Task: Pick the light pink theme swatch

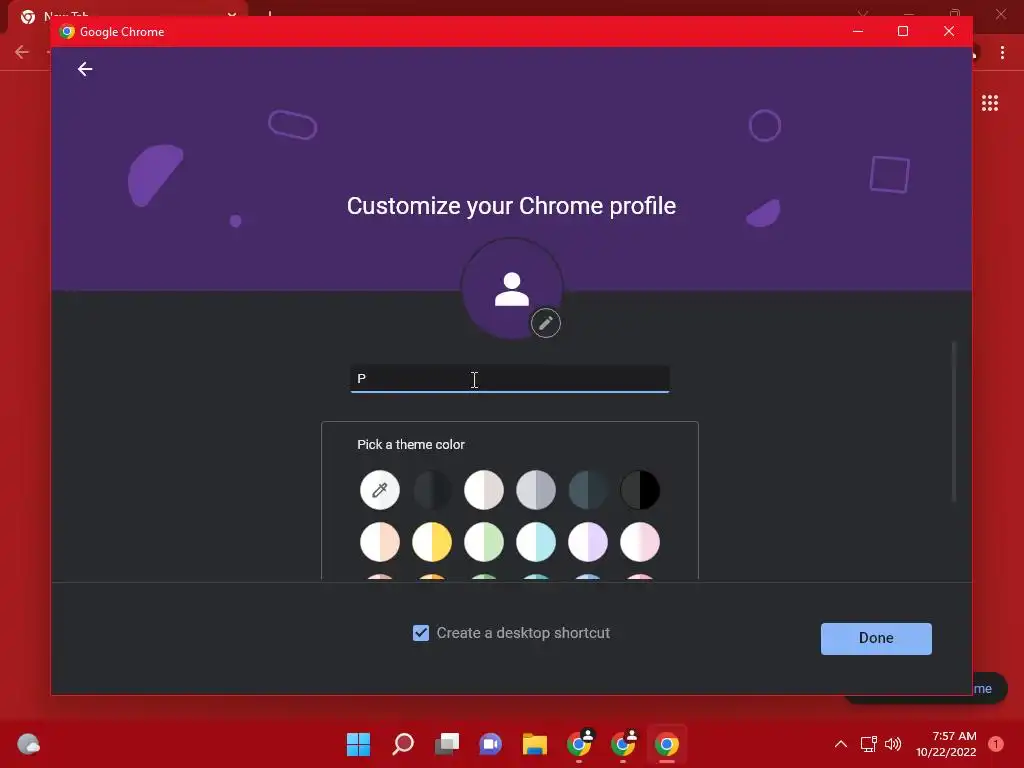Action: click(x=640, y=541)
